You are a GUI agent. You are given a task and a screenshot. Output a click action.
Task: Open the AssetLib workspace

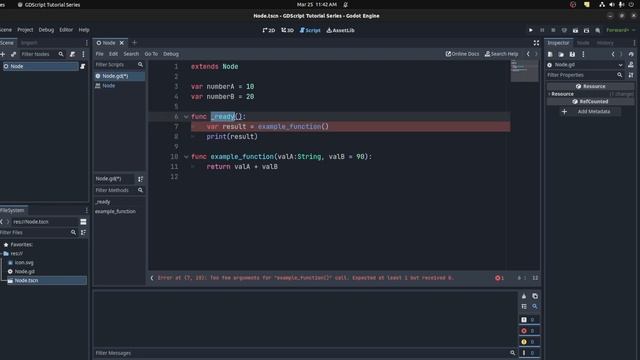click(340, 30)
